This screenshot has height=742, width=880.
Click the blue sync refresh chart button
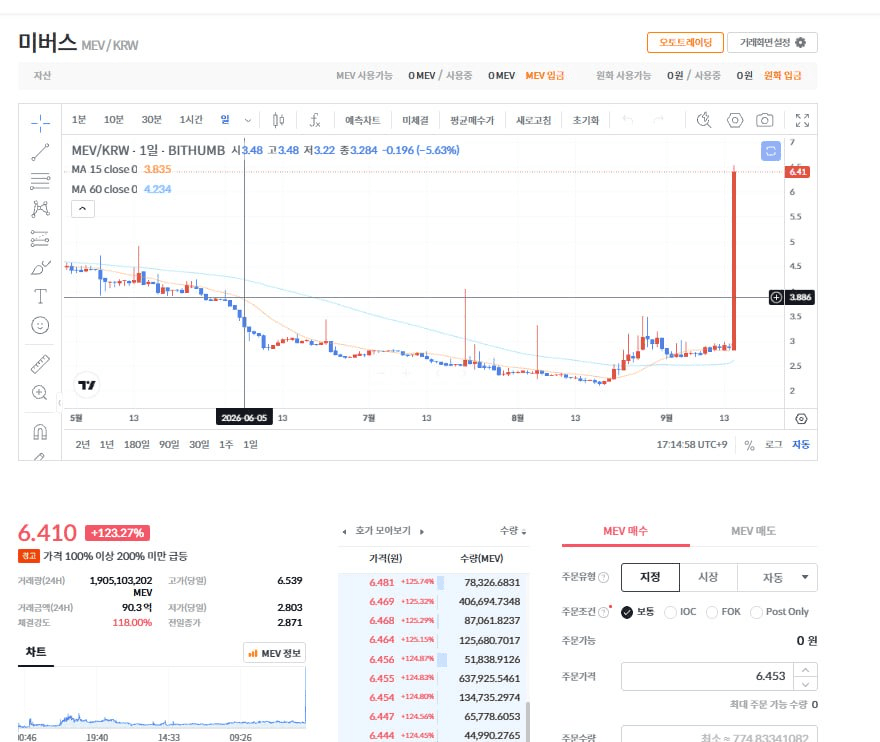(x=771, y=151)
